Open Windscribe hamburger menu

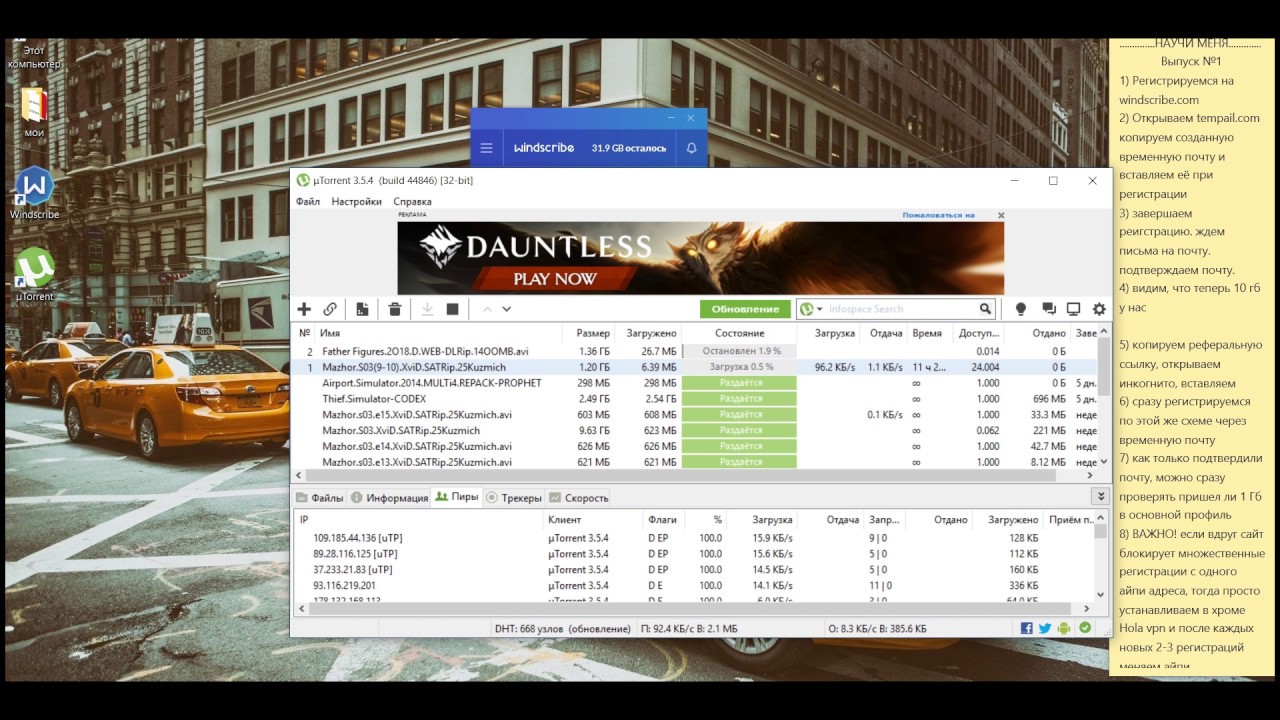click(x=486, y=148)
